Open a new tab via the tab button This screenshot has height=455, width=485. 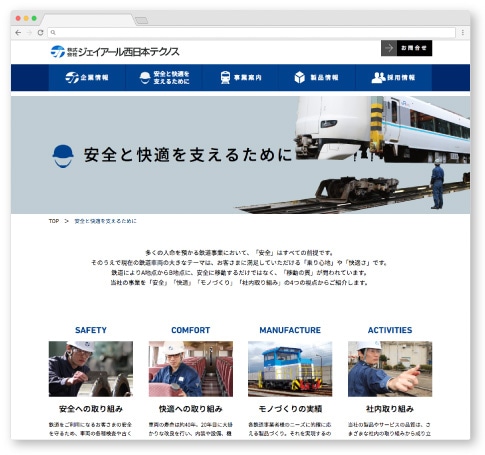(141, 20)
